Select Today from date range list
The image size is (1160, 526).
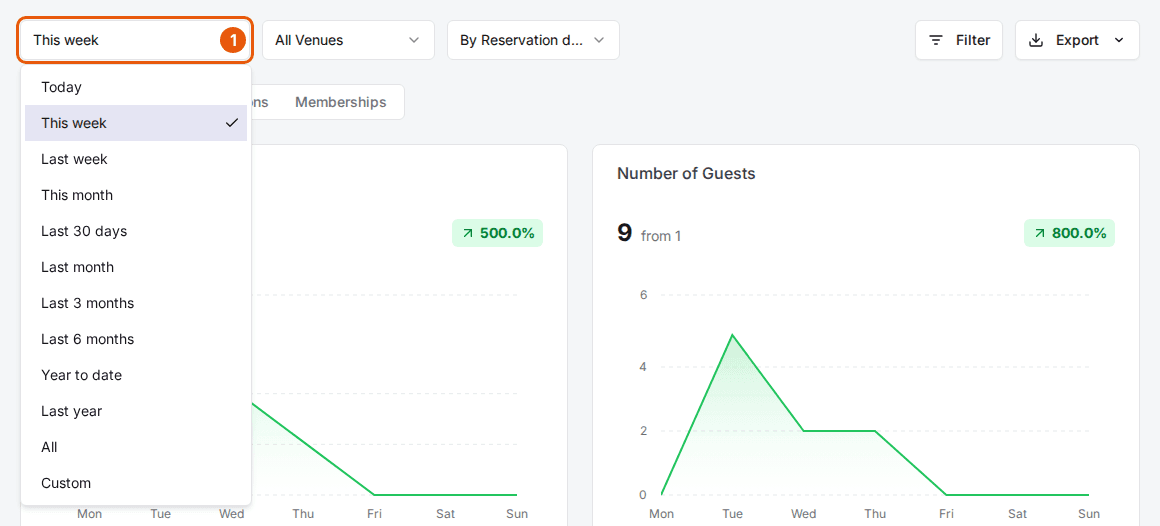coord(136,87)
